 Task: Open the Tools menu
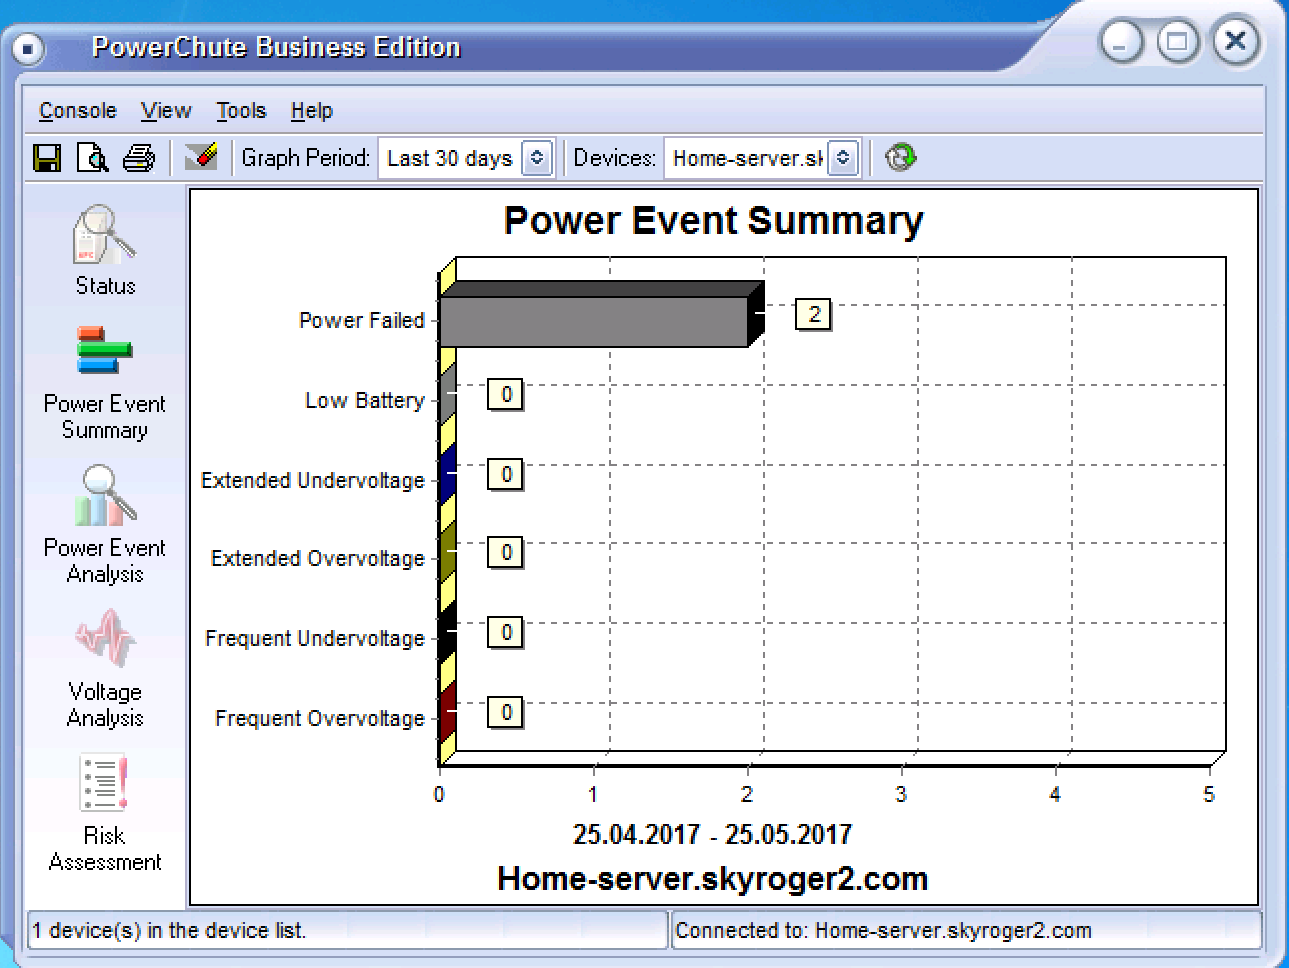(241, 111)
